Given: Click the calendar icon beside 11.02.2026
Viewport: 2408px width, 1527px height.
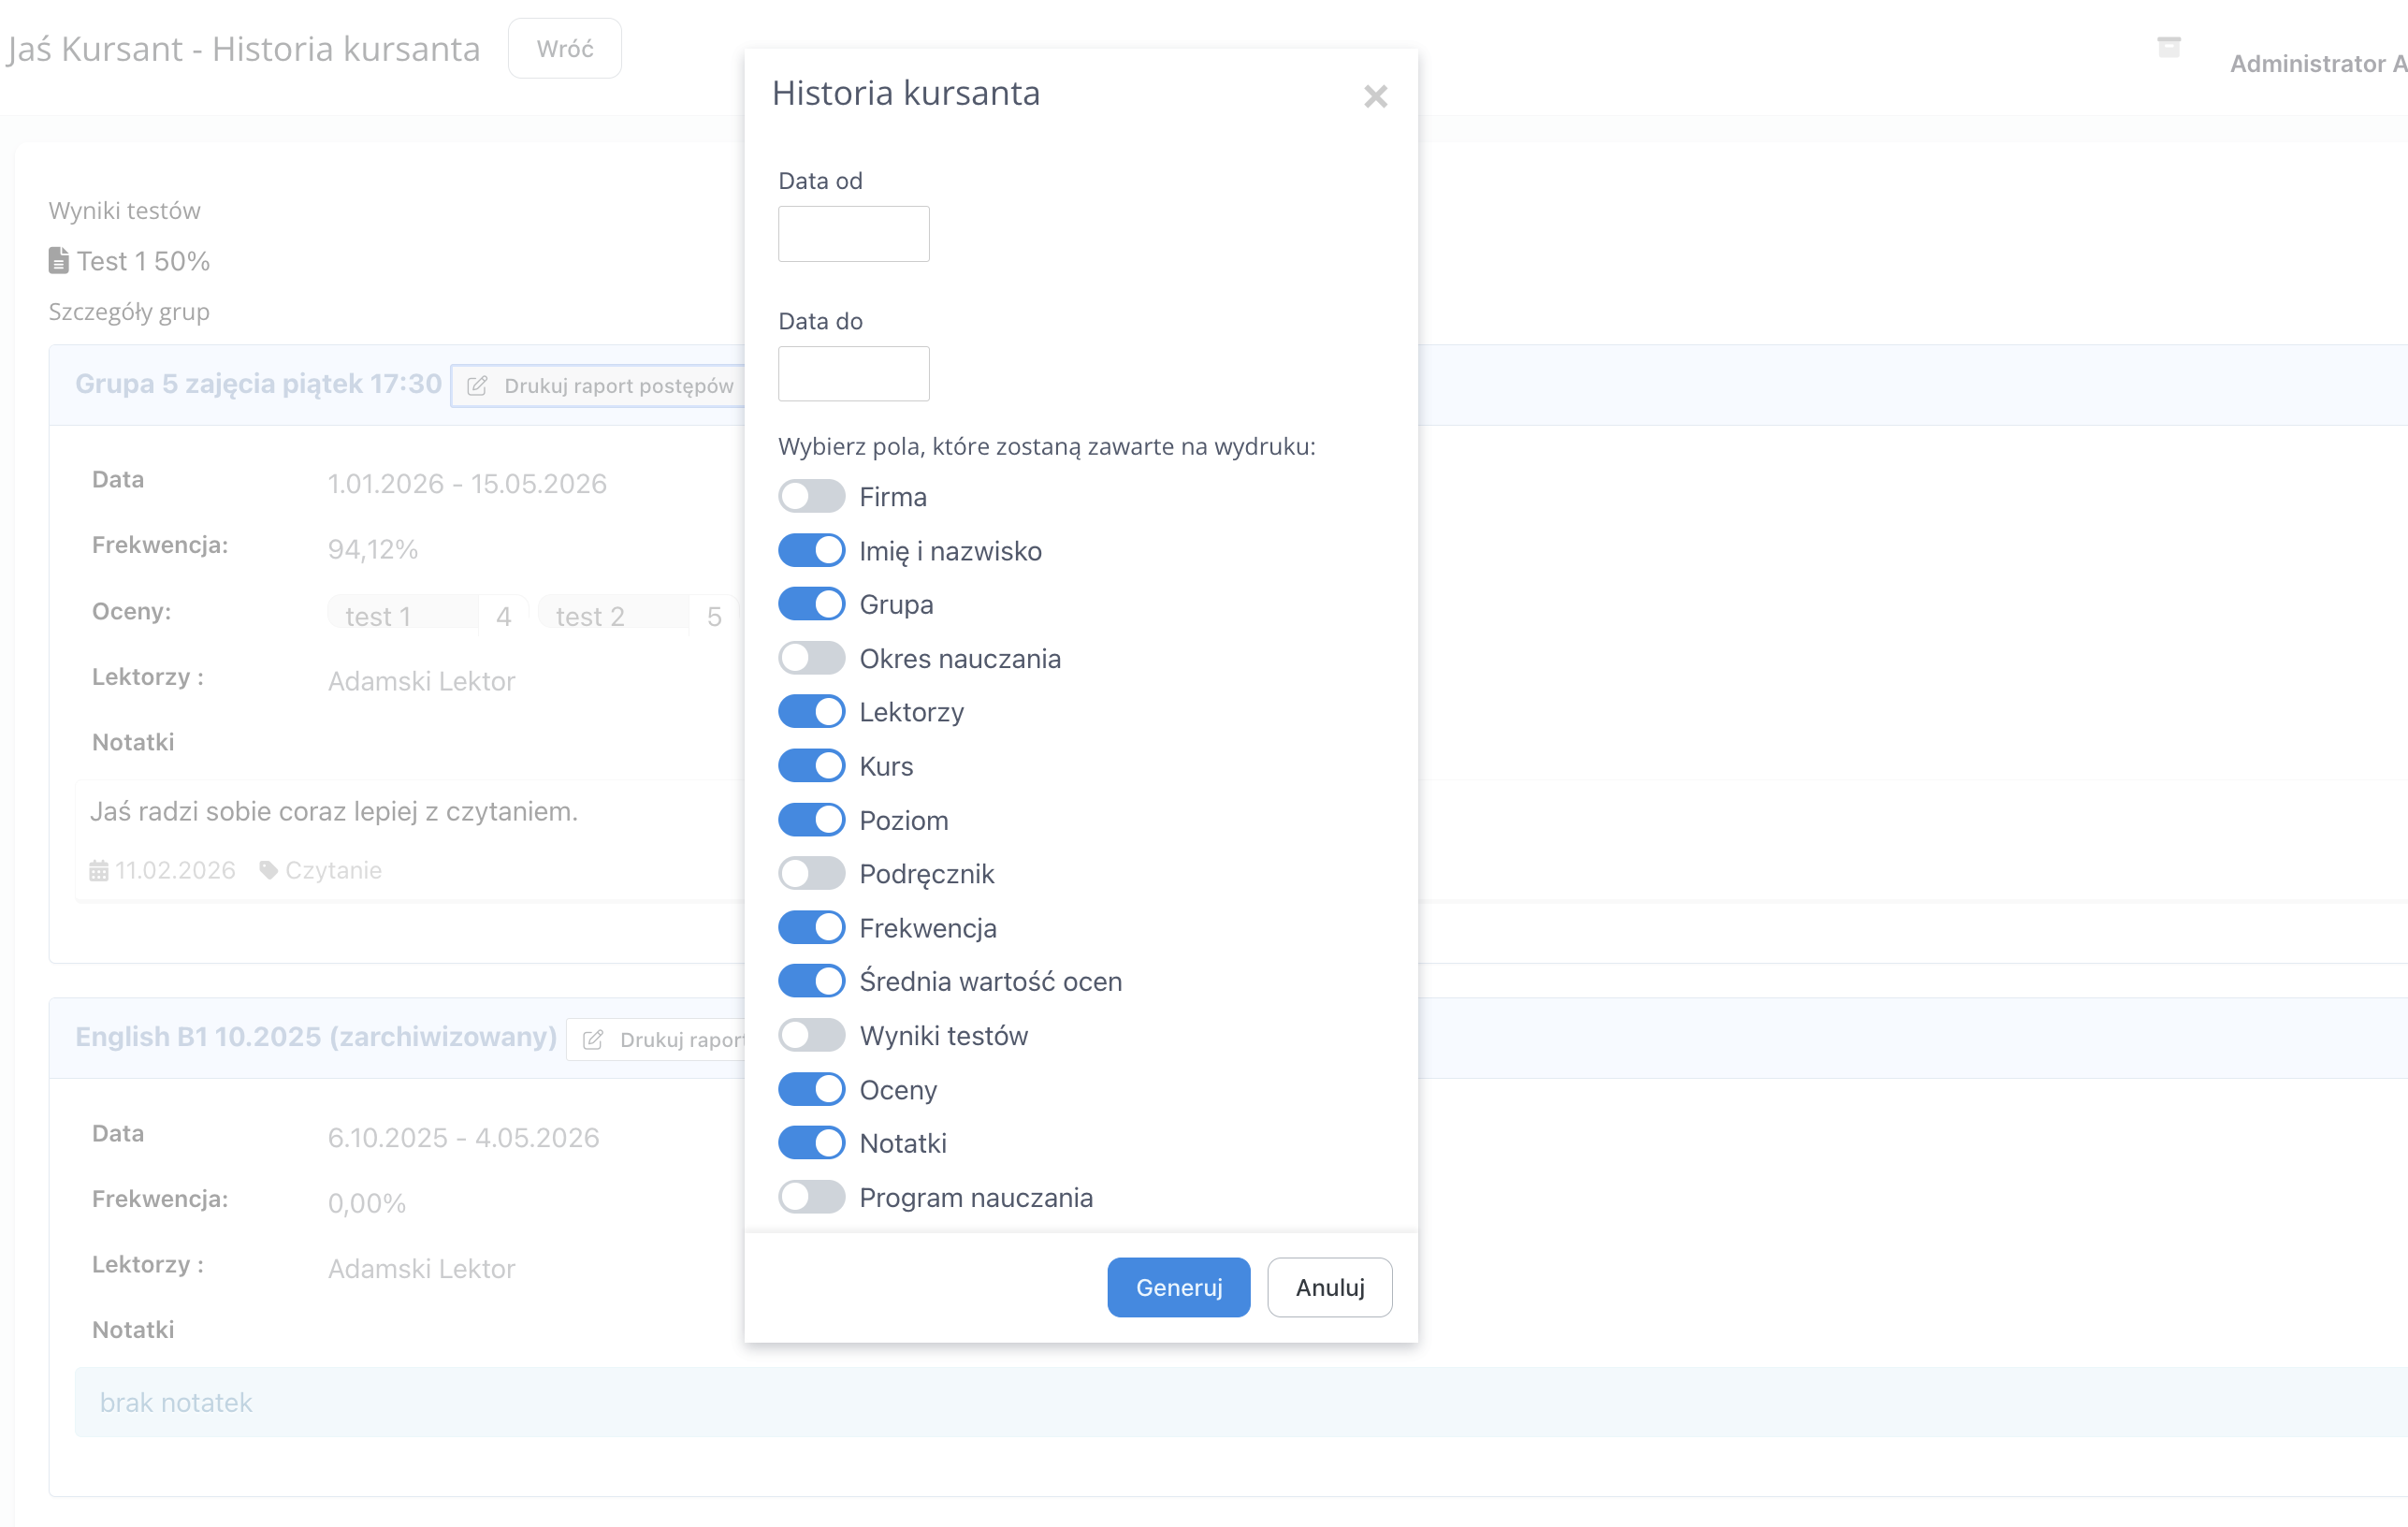Looking at the screenshot, I should (99, 871).
